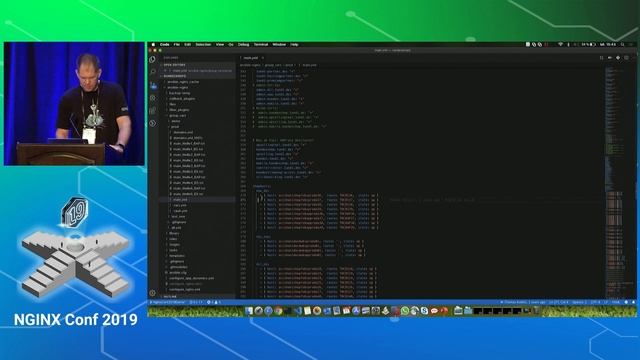Click the Wi-Fi icon in menu bar
Screen dimensions: 640x360
[560, 44]
